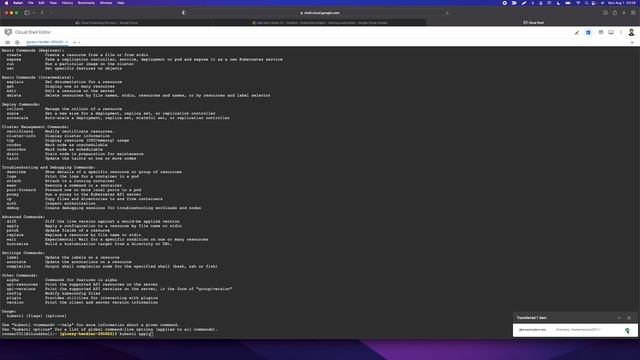Expand the new session dropdown arrow

[x=79, y=42]
